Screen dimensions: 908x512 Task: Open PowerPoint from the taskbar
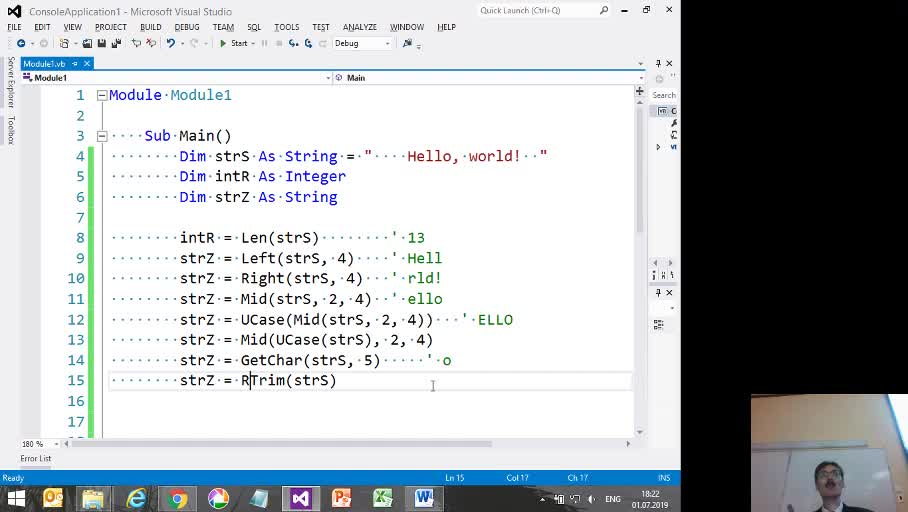tap(342, 499)
